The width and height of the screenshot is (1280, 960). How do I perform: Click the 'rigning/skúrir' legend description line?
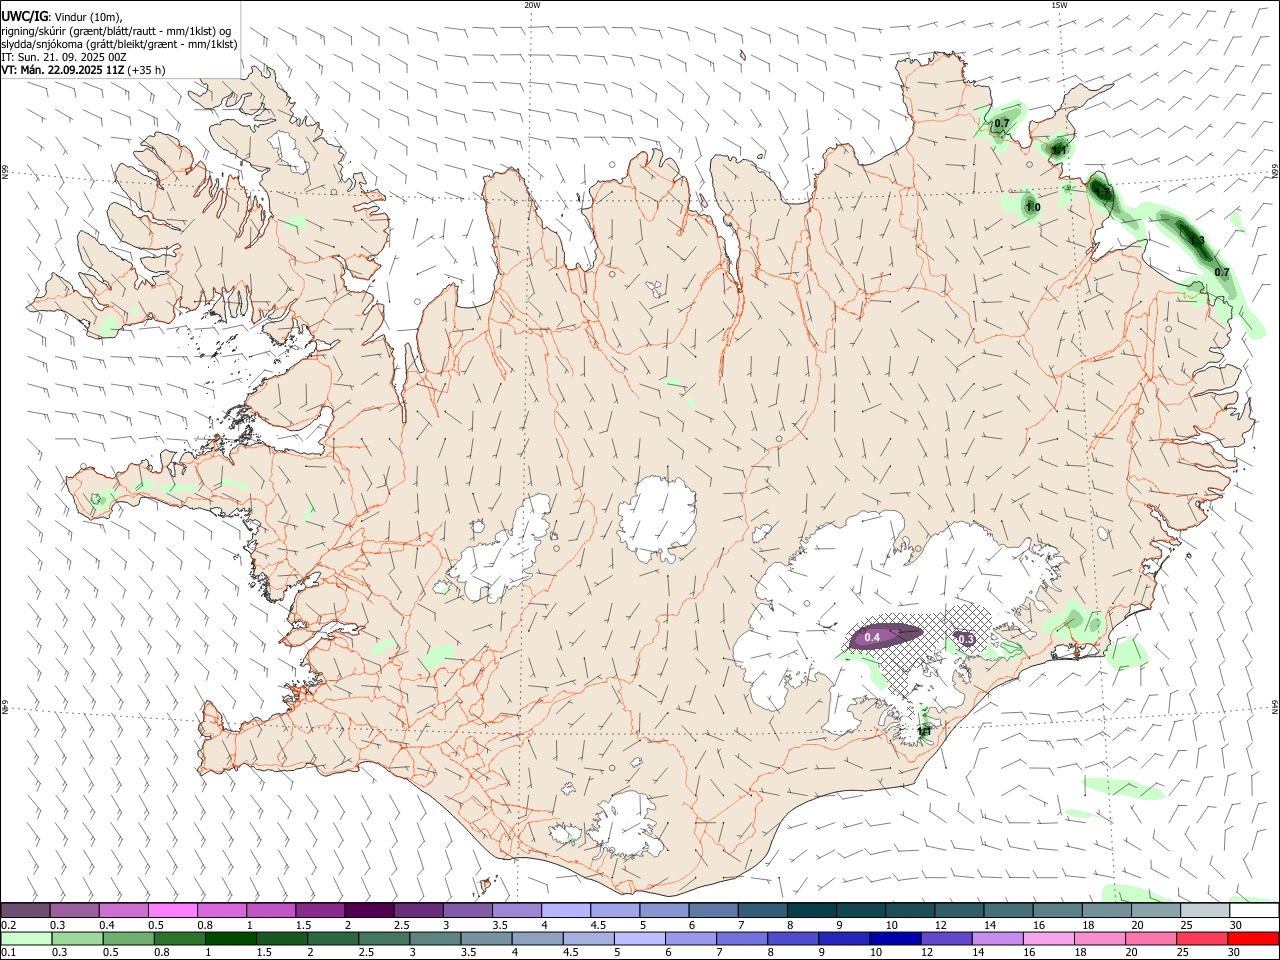[116, 31]
